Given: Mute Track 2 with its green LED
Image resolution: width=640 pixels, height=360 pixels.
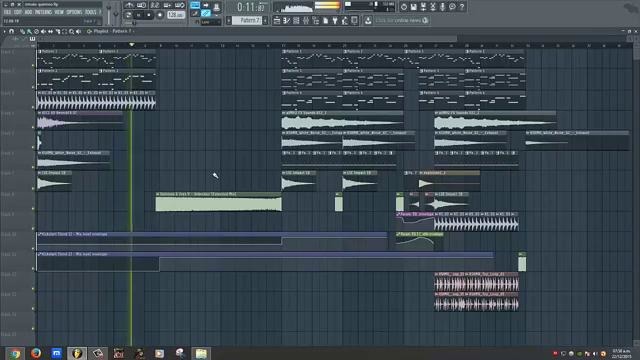Looking at the screenshot, I should [x=33, y=87].
